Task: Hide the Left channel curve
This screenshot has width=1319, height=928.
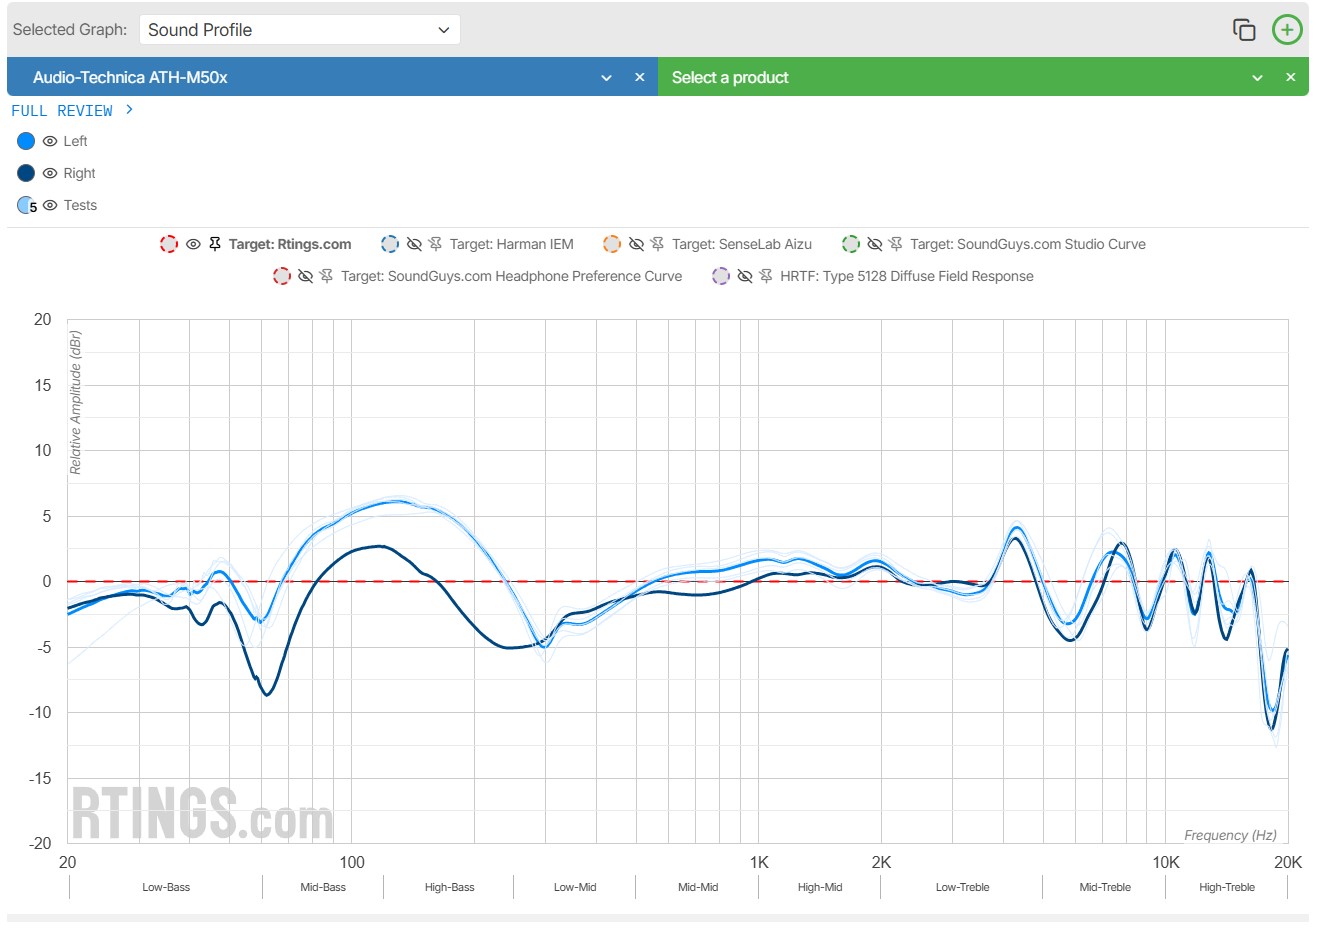Action: (x=50, y=141)
